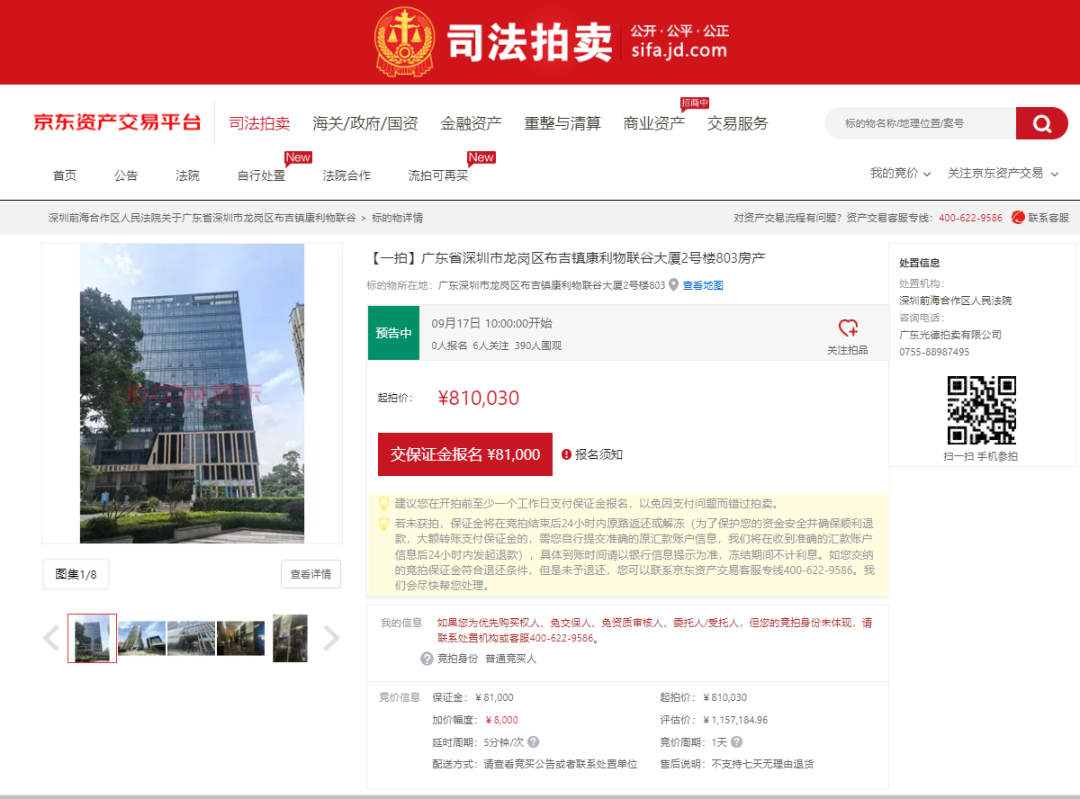This screenshot has height=799, width=1080.
Task: Open 自行处置 menu item
Action: [x=261, y=176]
